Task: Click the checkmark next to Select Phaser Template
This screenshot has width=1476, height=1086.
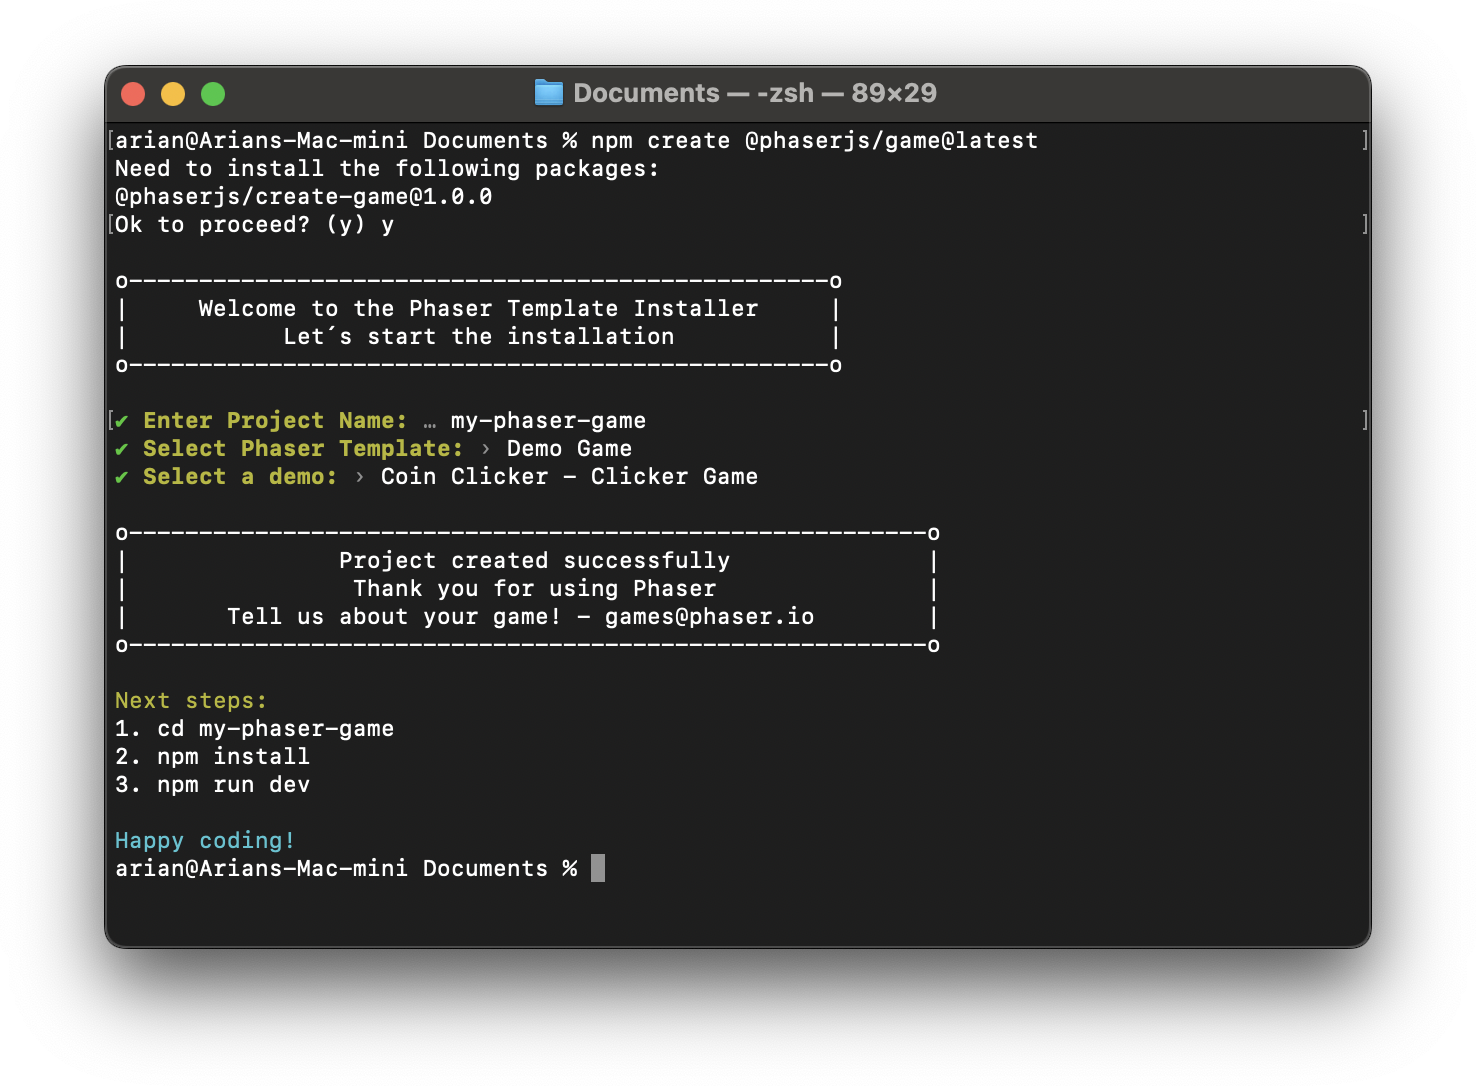Action: click(122, 449)
